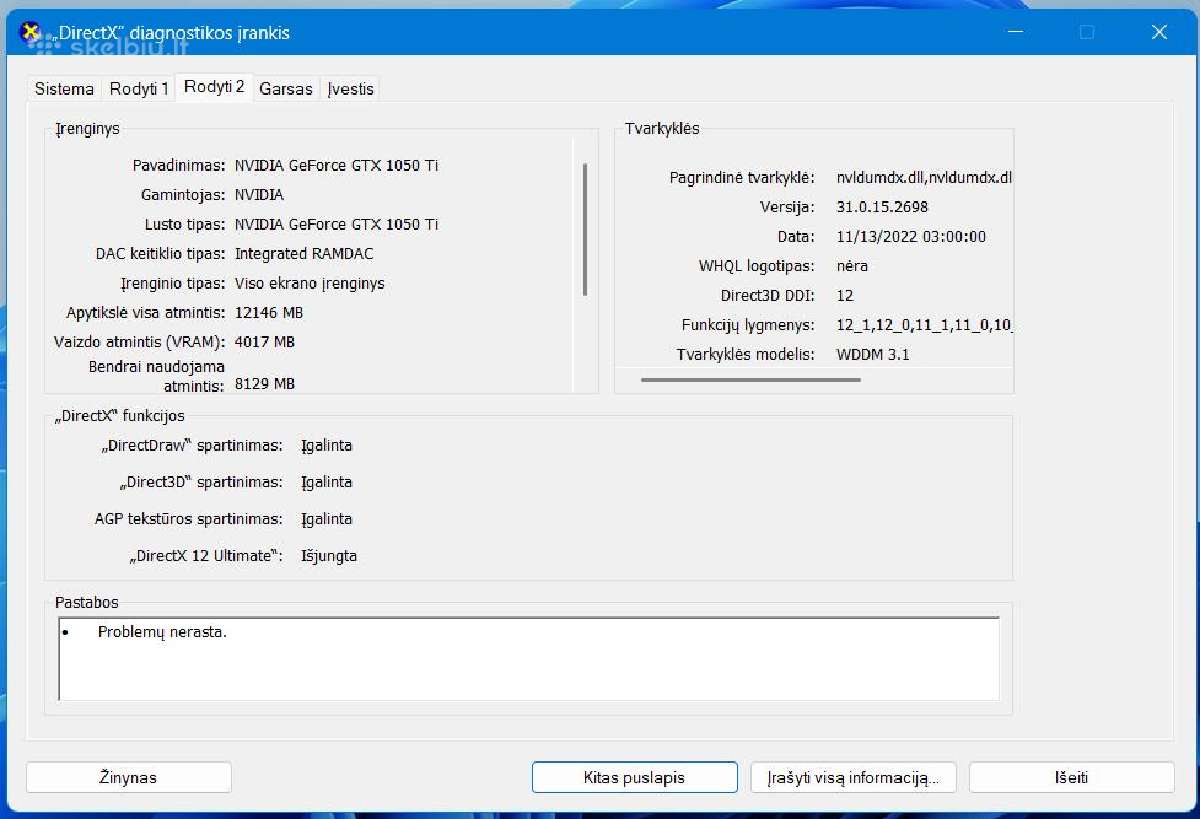This screenshot has width=1200, height=819.
Task: Click 12146 MB total memory value
Action: click(268, 313)
